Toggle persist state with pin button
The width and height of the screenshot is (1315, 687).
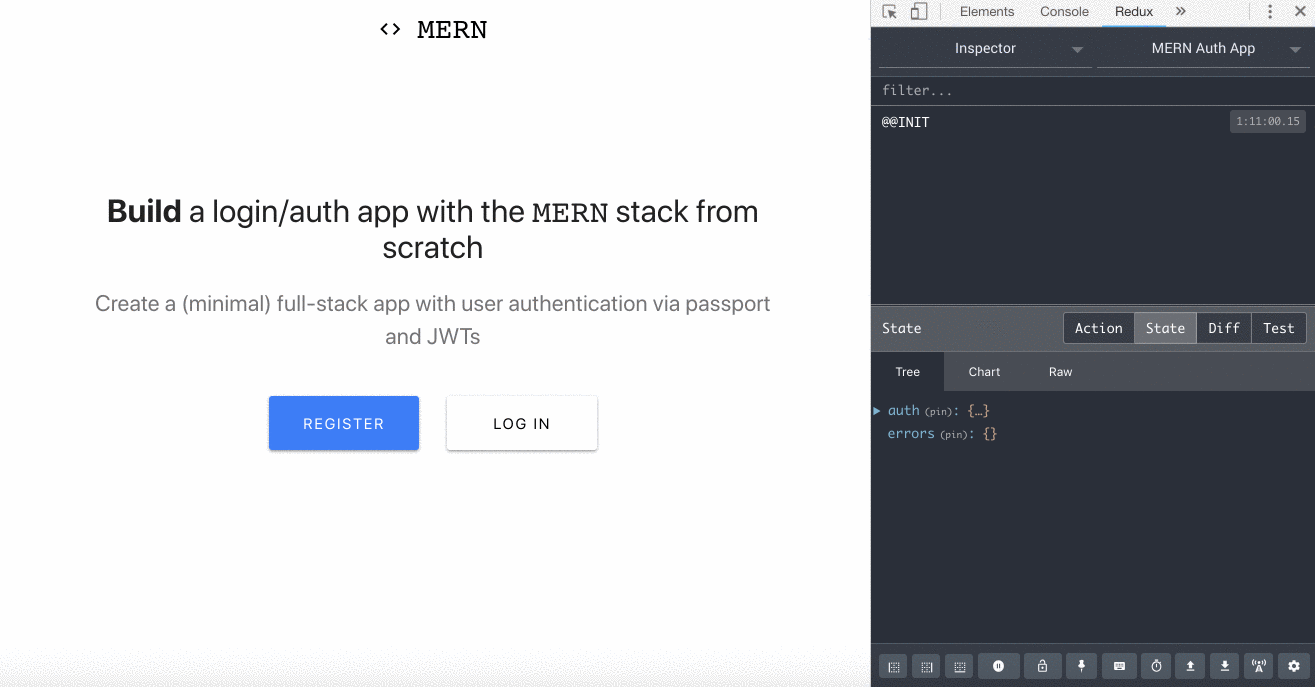point(1081,666)
